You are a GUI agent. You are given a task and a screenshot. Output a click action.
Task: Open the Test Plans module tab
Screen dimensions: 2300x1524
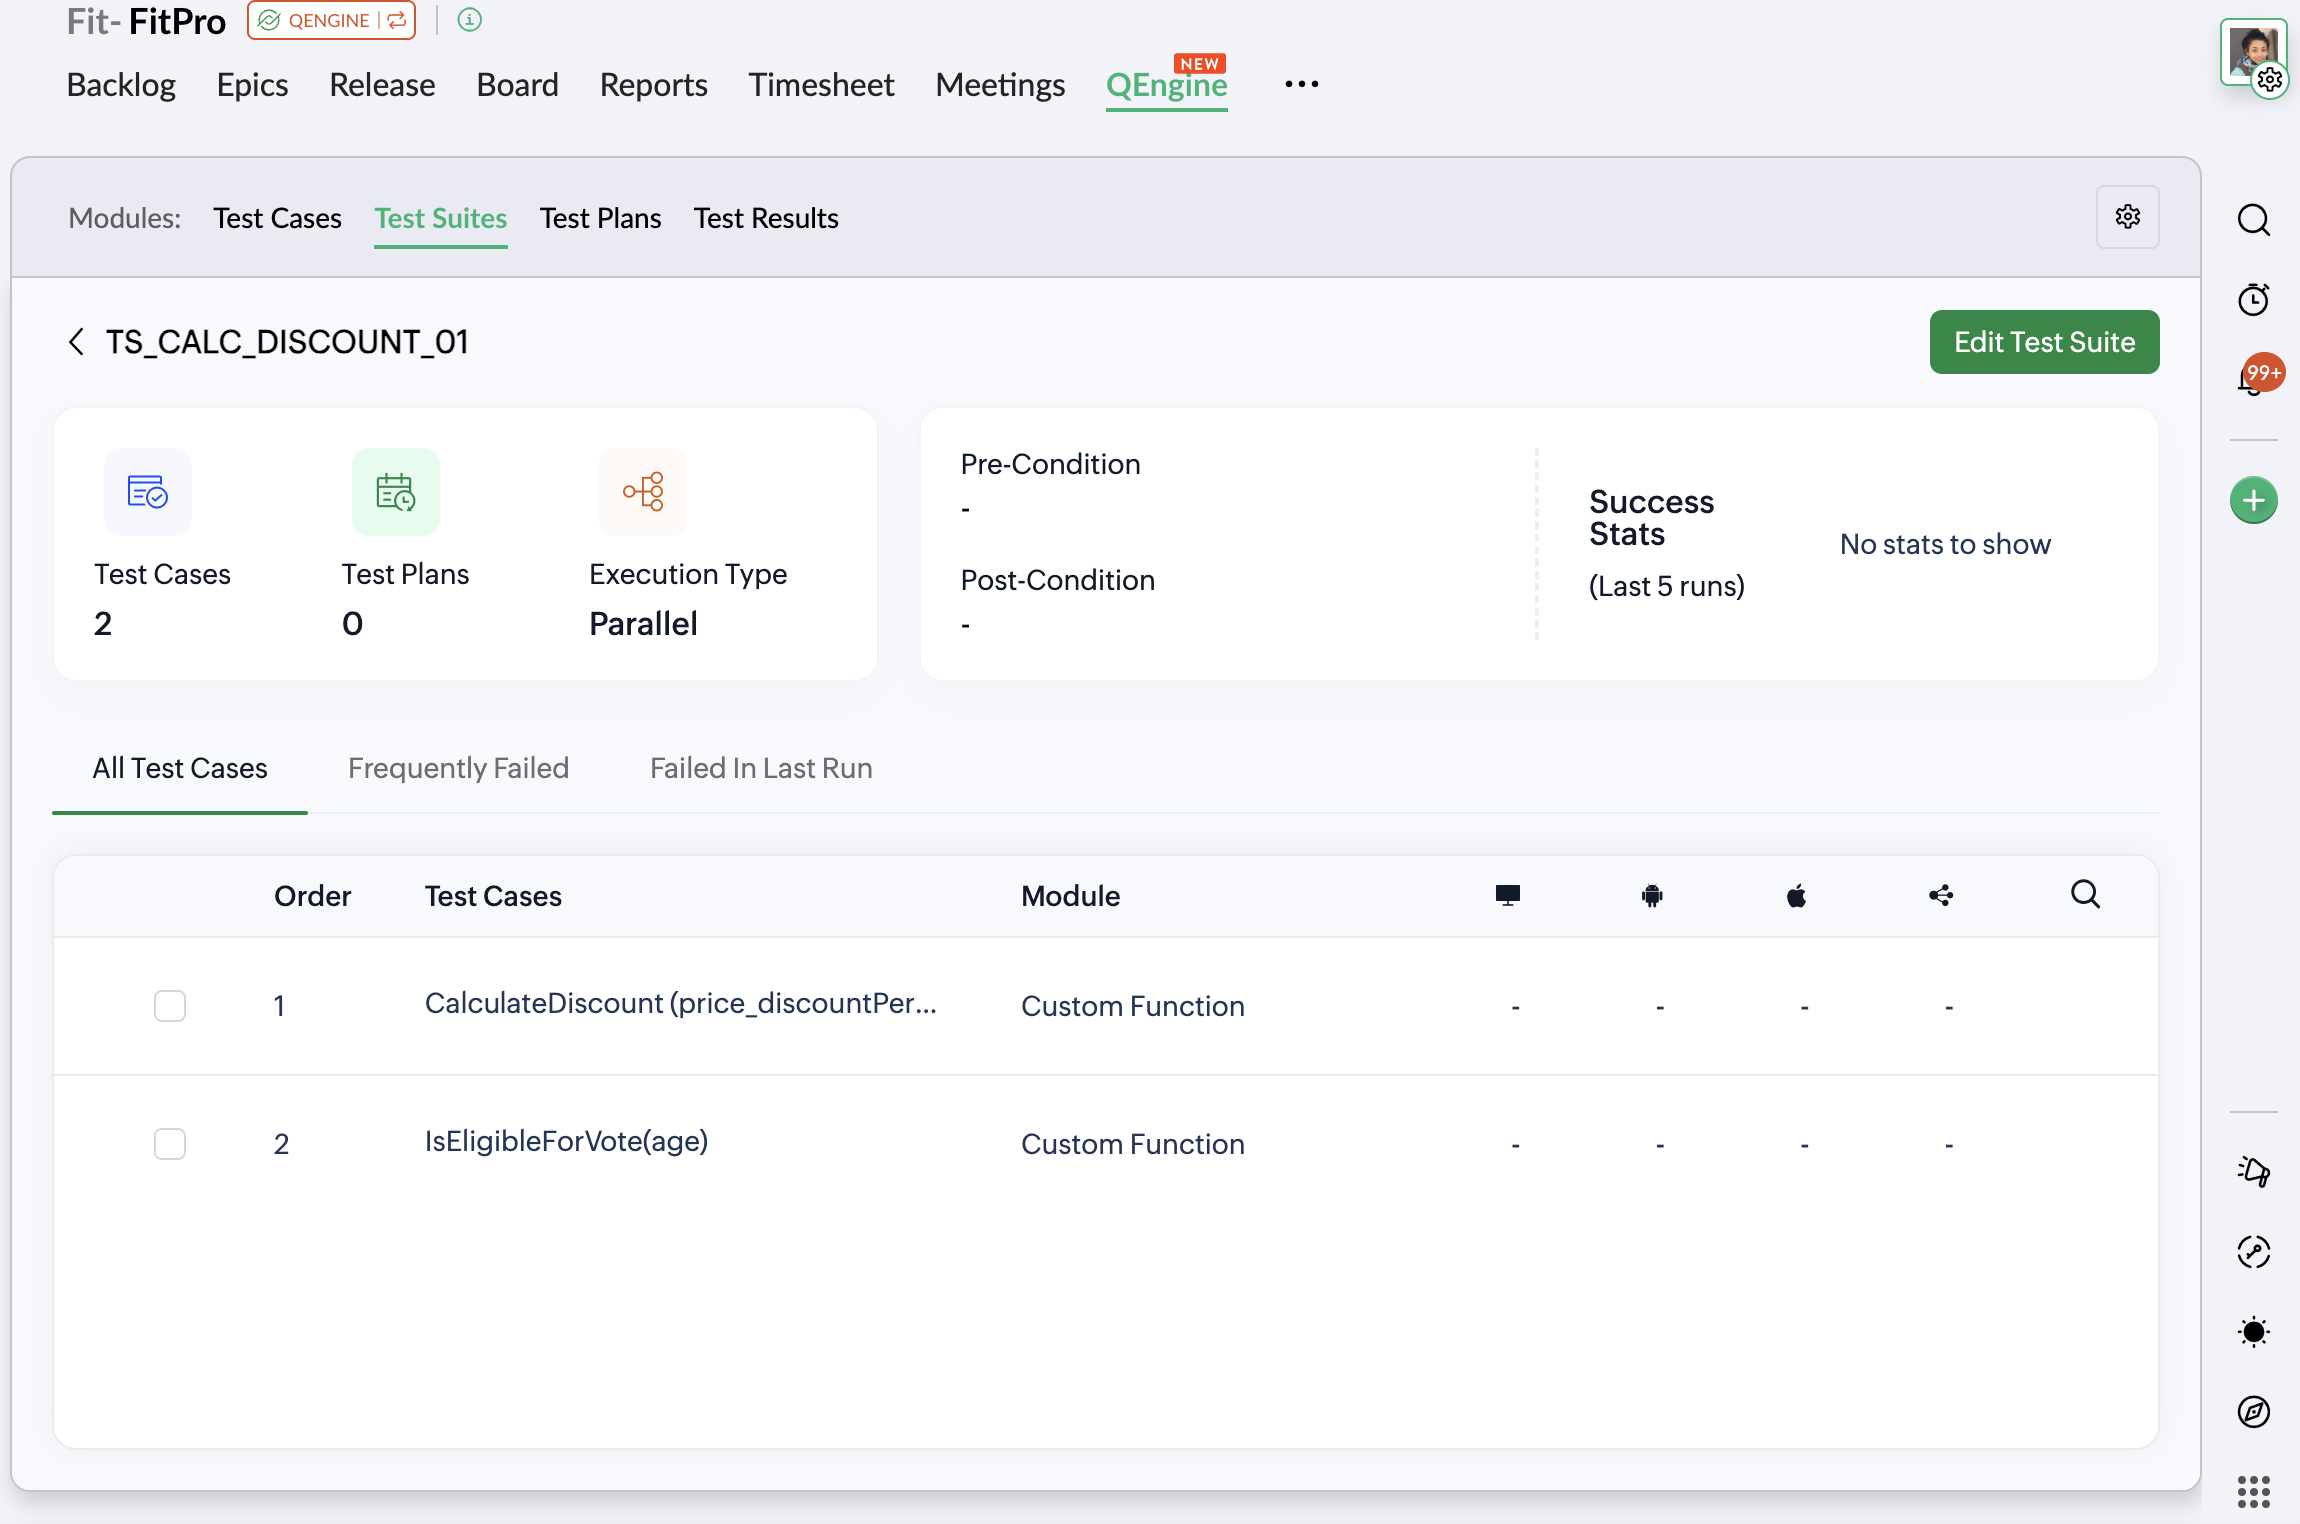point(600,218)
